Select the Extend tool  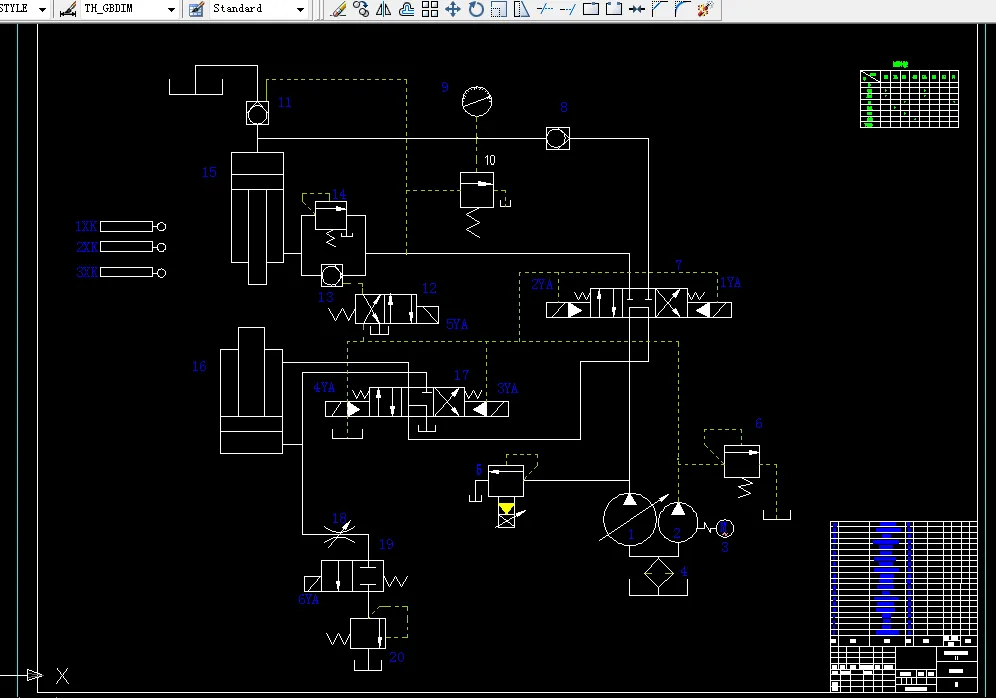click(x=568, y=9)
